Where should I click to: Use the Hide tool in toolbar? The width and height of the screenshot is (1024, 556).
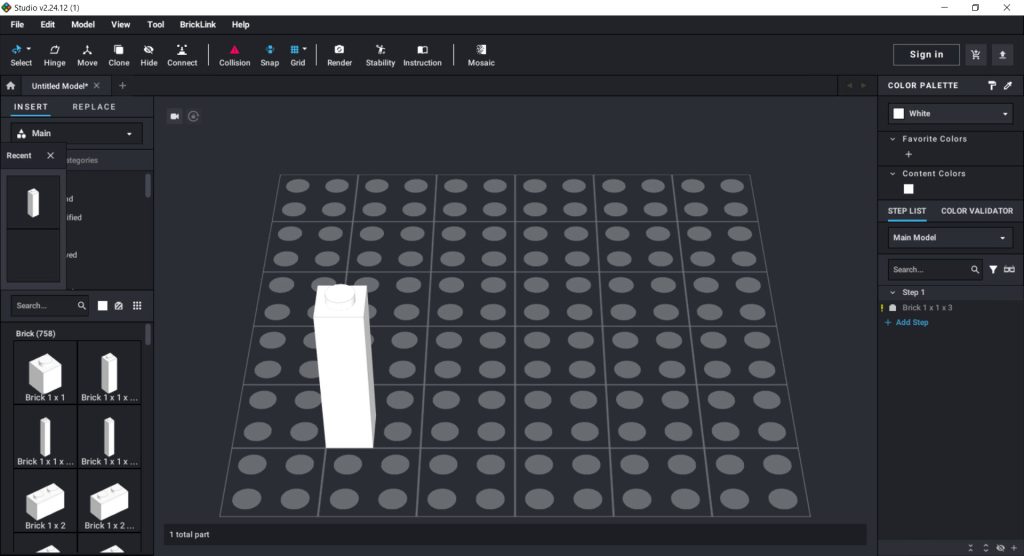coord(148,55)
